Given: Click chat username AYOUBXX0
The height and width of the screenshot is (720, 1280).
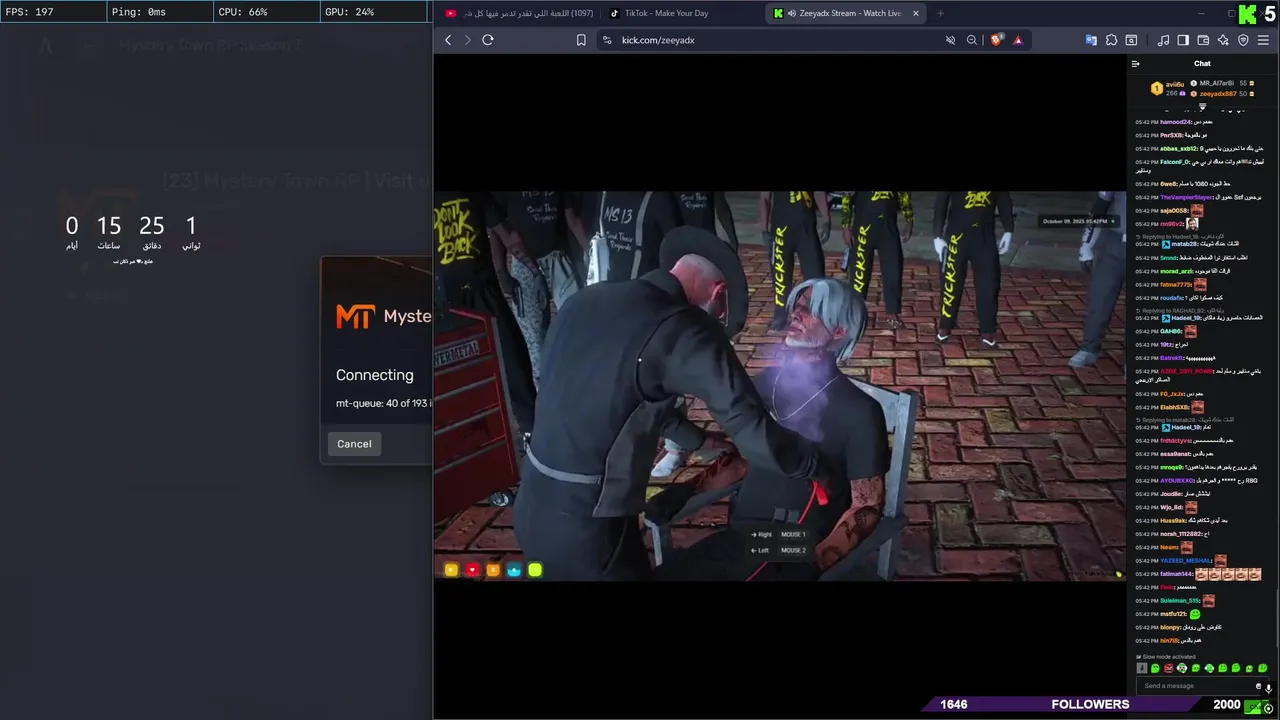Looking at the screenshot, I should 1178,481.
